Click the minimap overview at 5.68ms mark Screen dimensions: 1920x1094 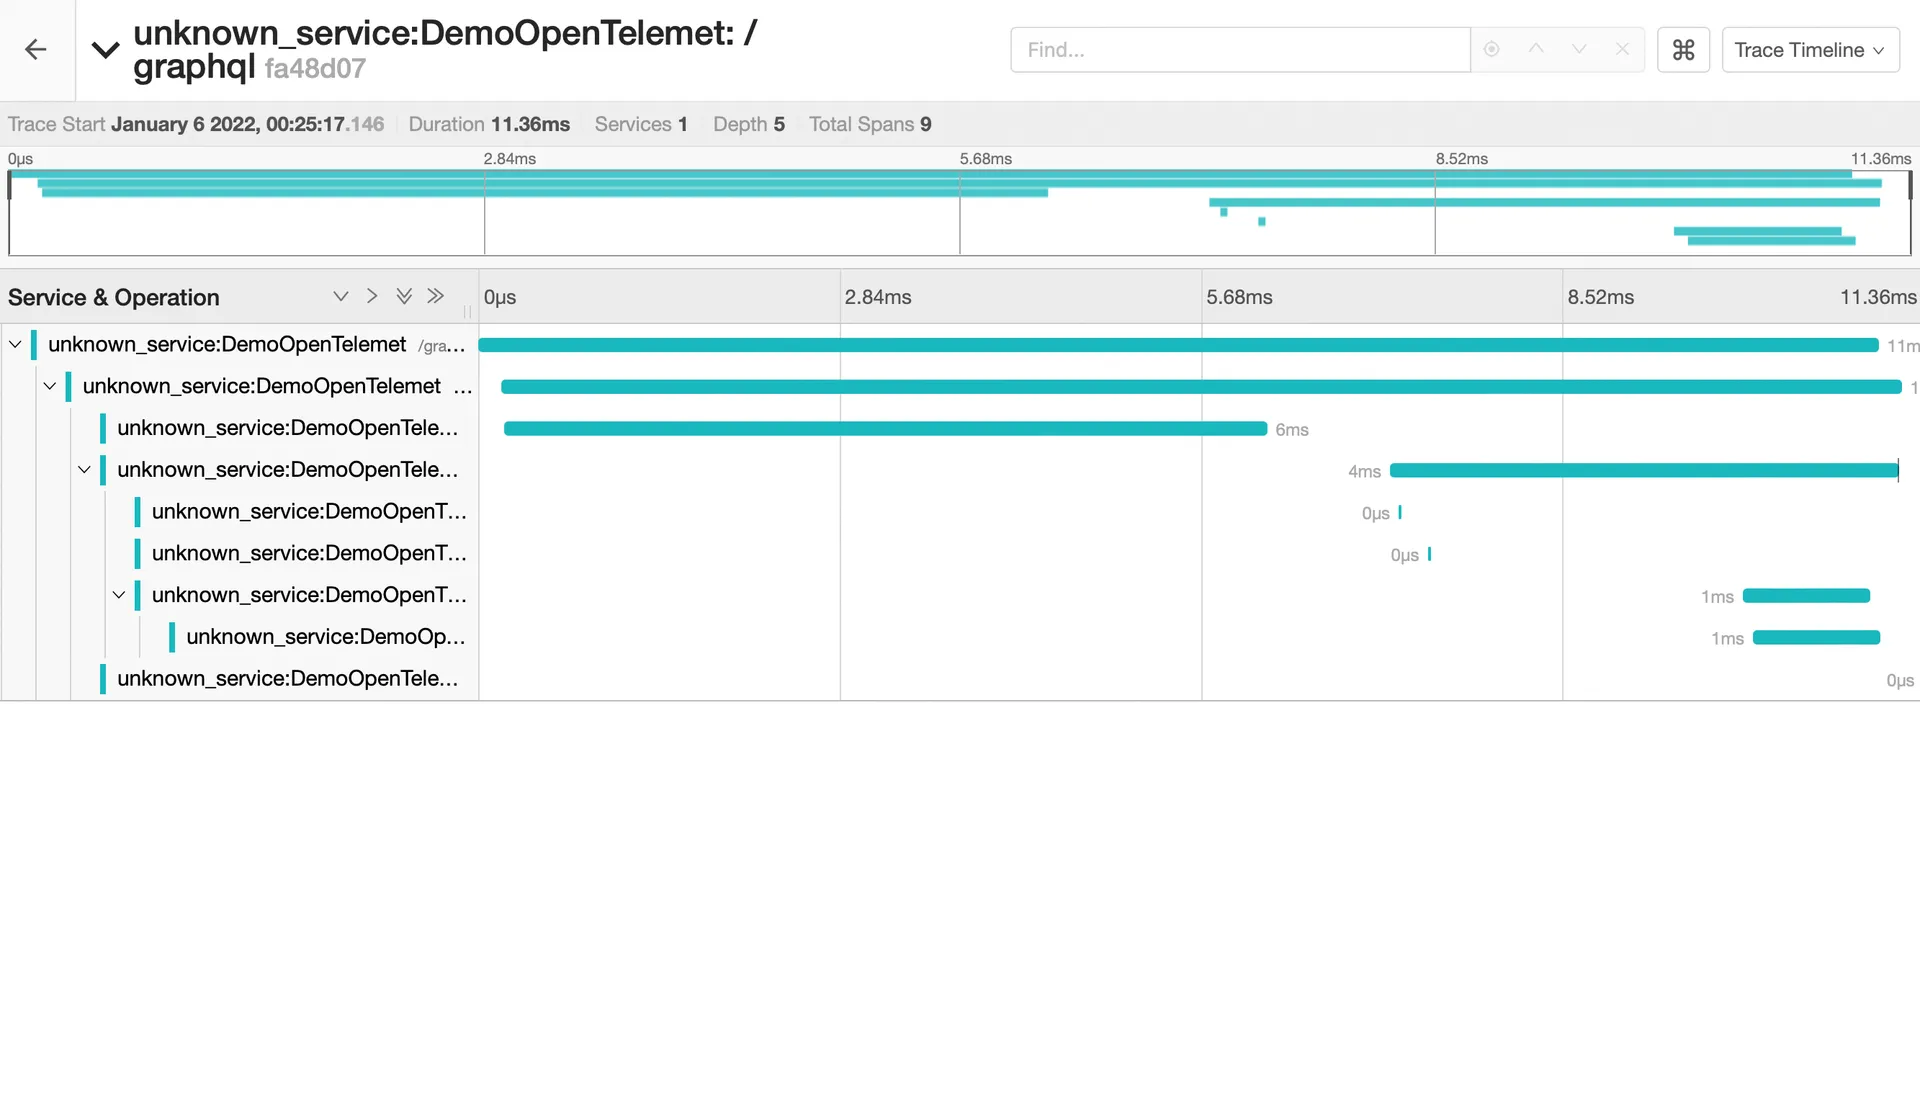pyautogui.click(x=960, y=212)
